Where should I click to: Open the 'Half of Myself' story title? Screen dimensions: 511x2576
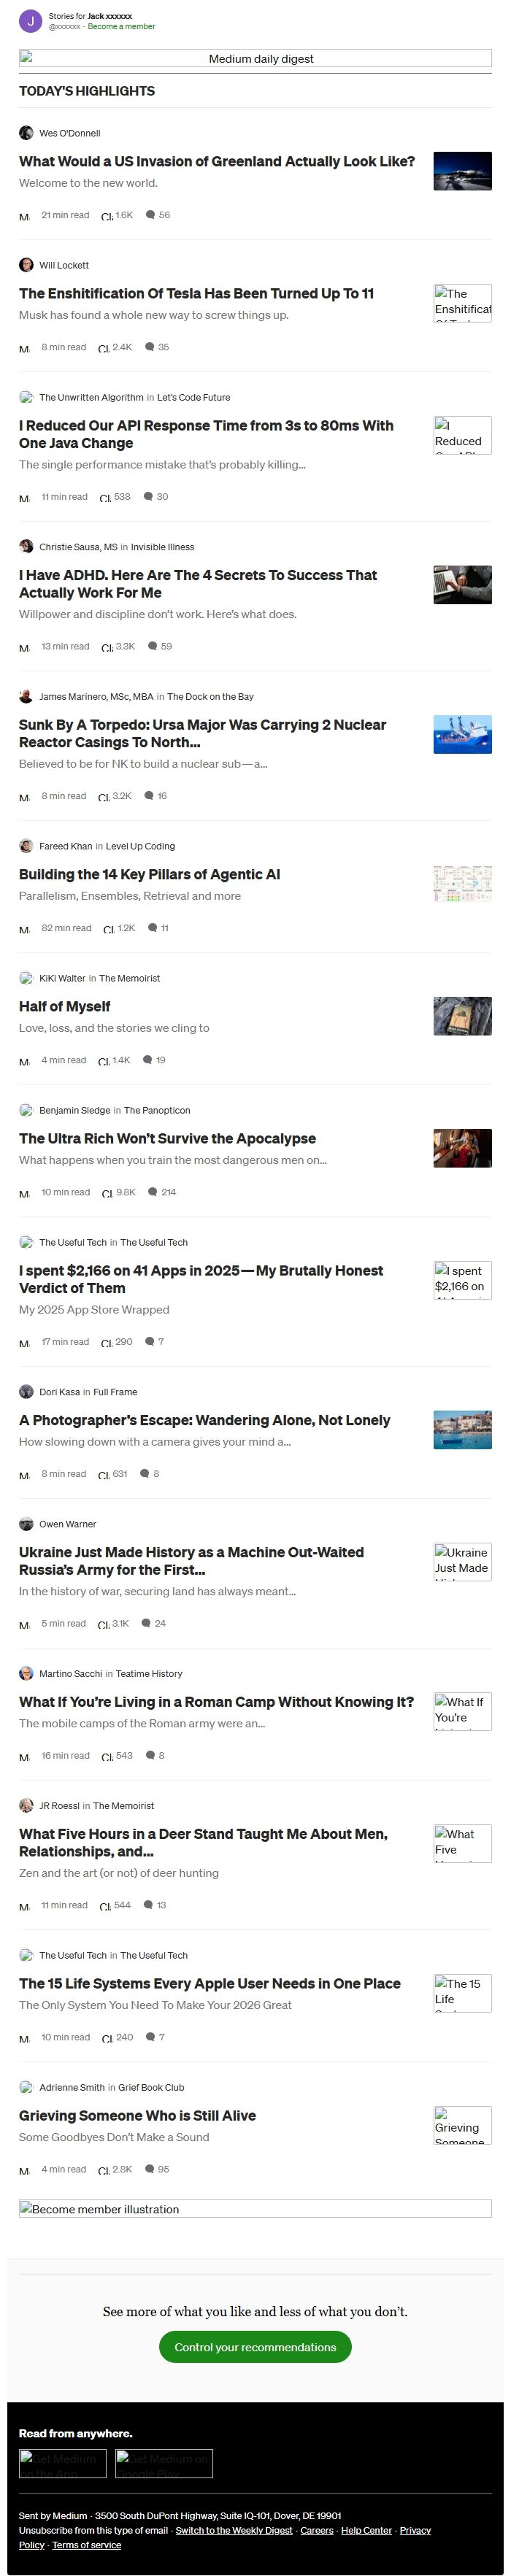point(64,1006)
